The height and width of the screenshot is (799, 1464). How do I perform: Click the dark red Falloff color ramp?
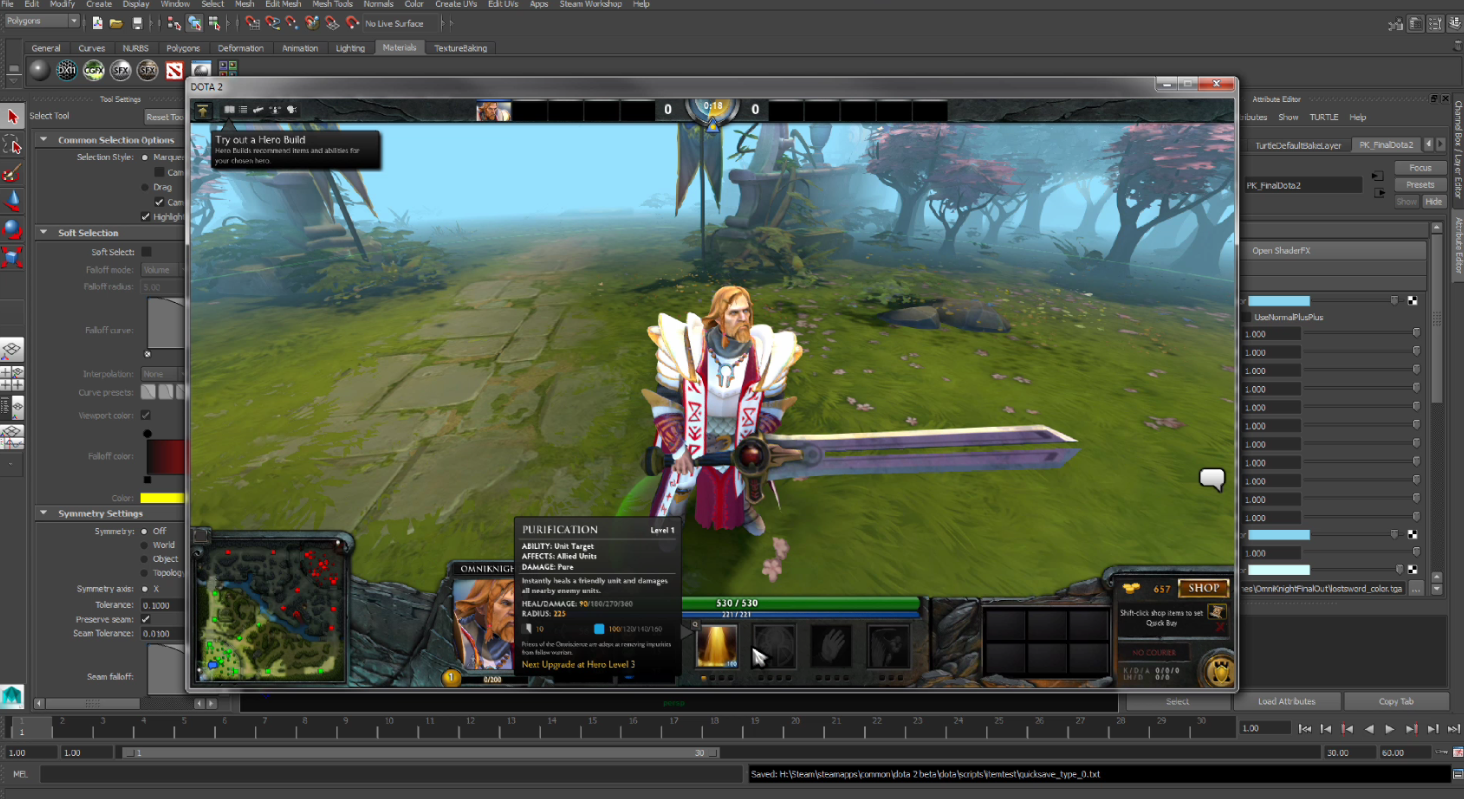tap(166, 456)
